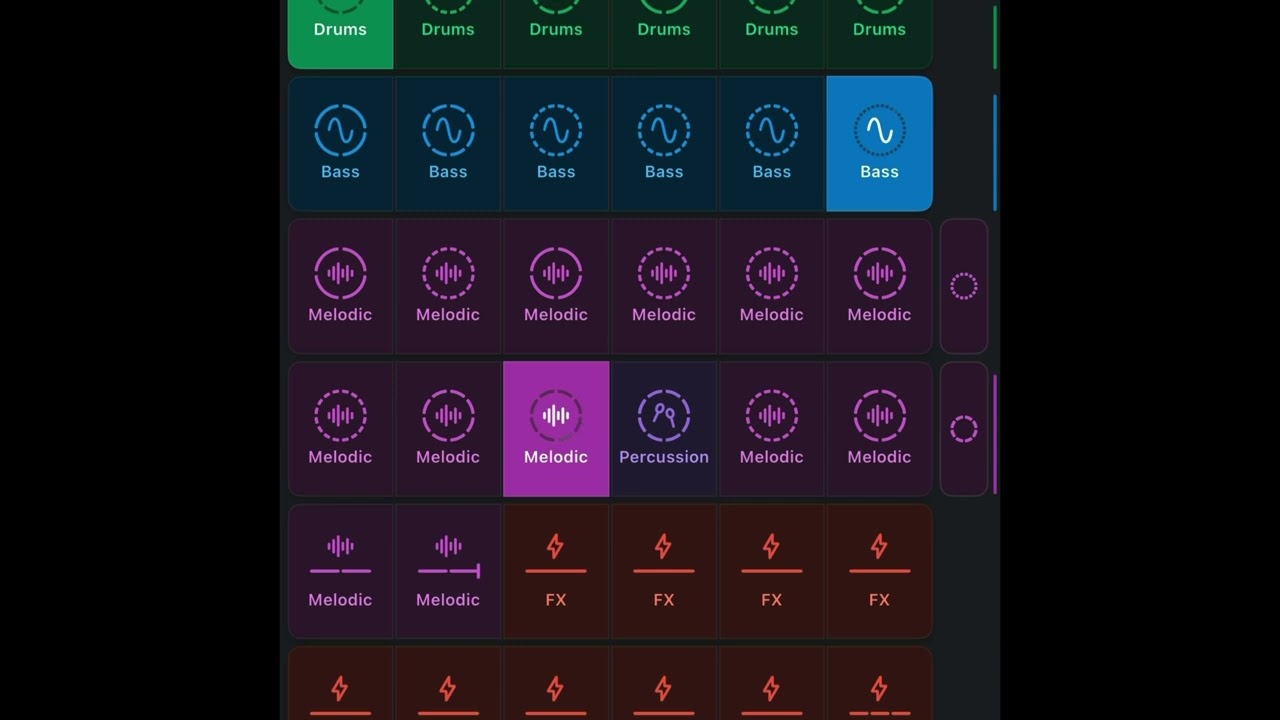Screen dimensions: 1280x720
Task: Start the Melodic cell immediately right of Percussion
Action: click(x=772, y=429)
